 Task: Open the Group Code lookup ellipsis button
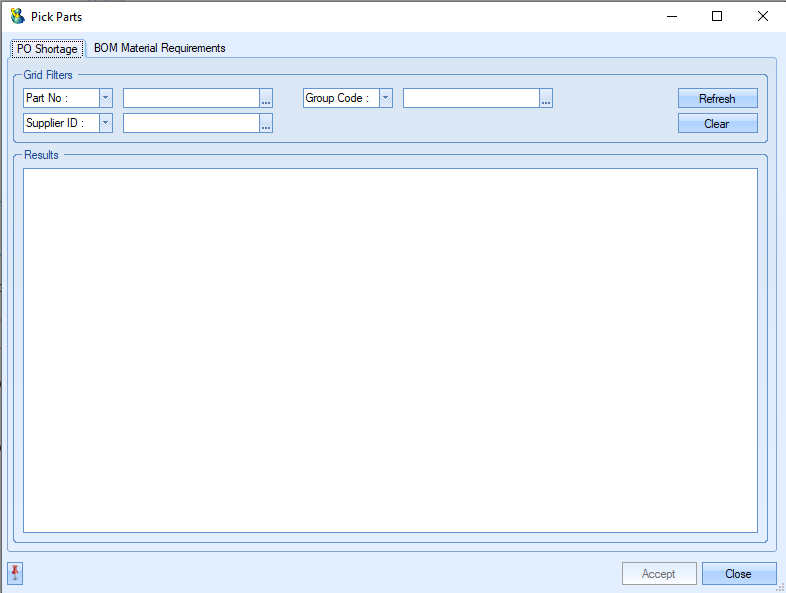(x=546, y=98)
